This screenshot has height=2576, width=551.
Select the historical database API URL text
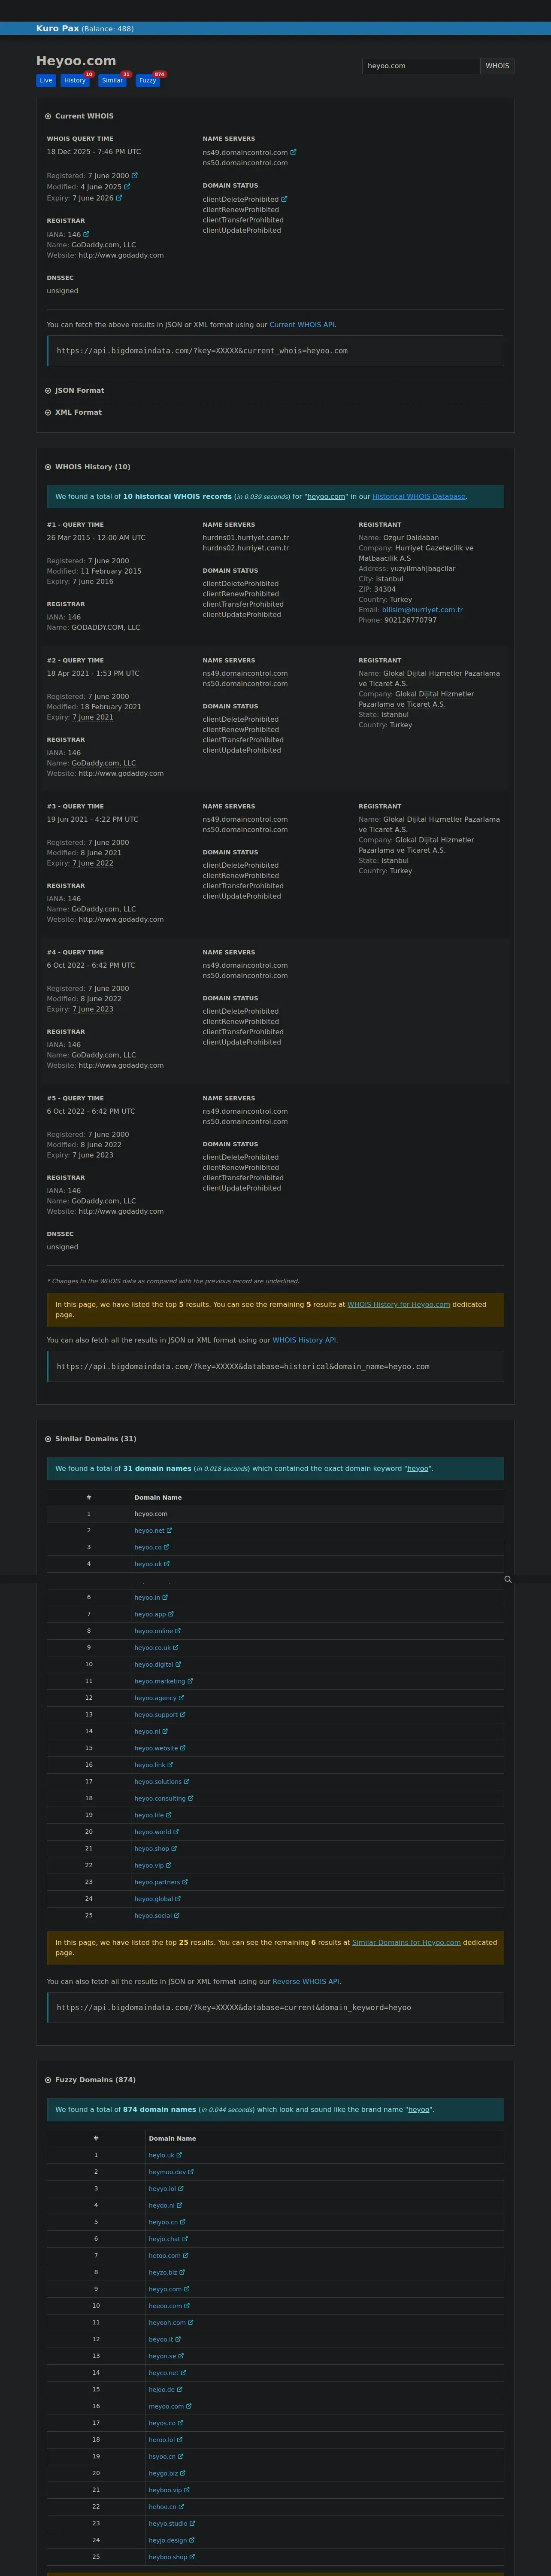243,1366
